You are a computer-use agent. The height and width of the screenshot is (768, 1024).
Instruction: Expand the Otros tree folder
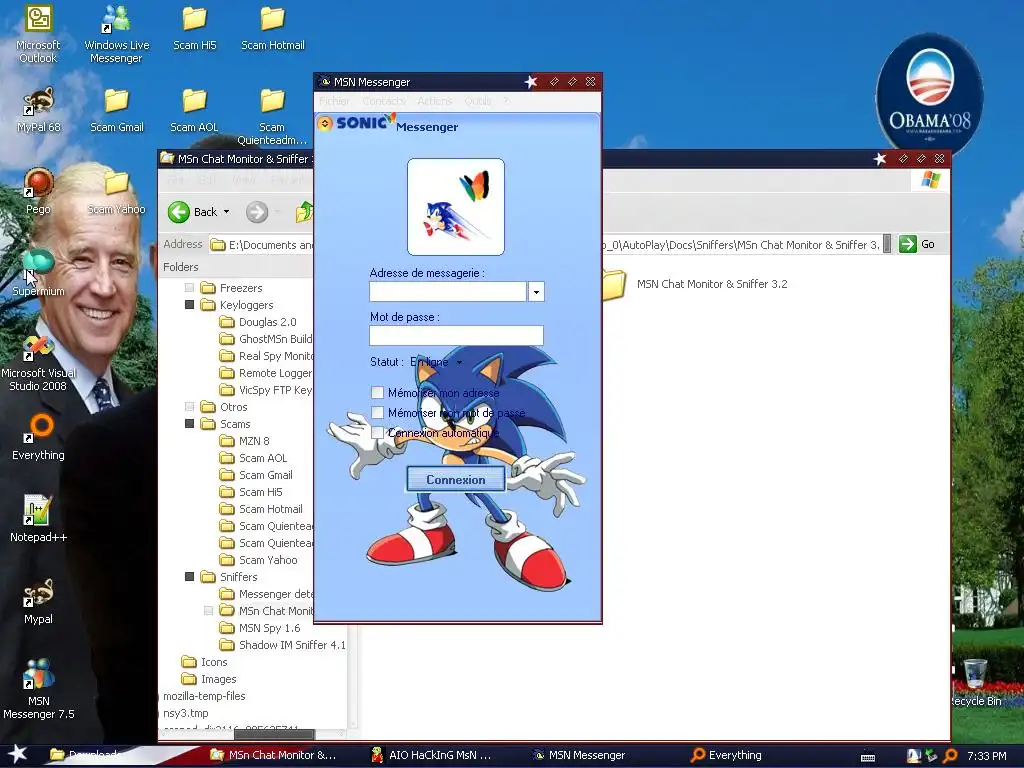(x=189, y=406)
